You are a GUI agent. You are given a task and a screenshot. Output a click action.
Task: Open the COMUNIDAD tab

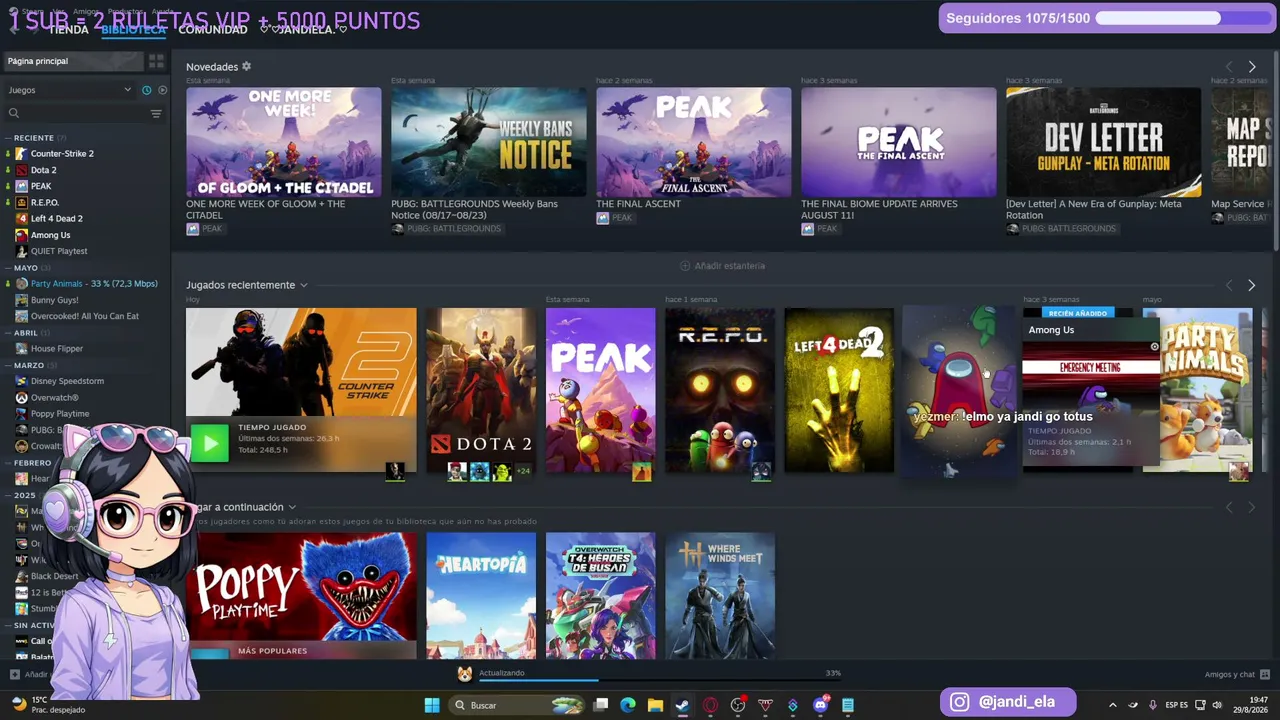pos(213,30)
